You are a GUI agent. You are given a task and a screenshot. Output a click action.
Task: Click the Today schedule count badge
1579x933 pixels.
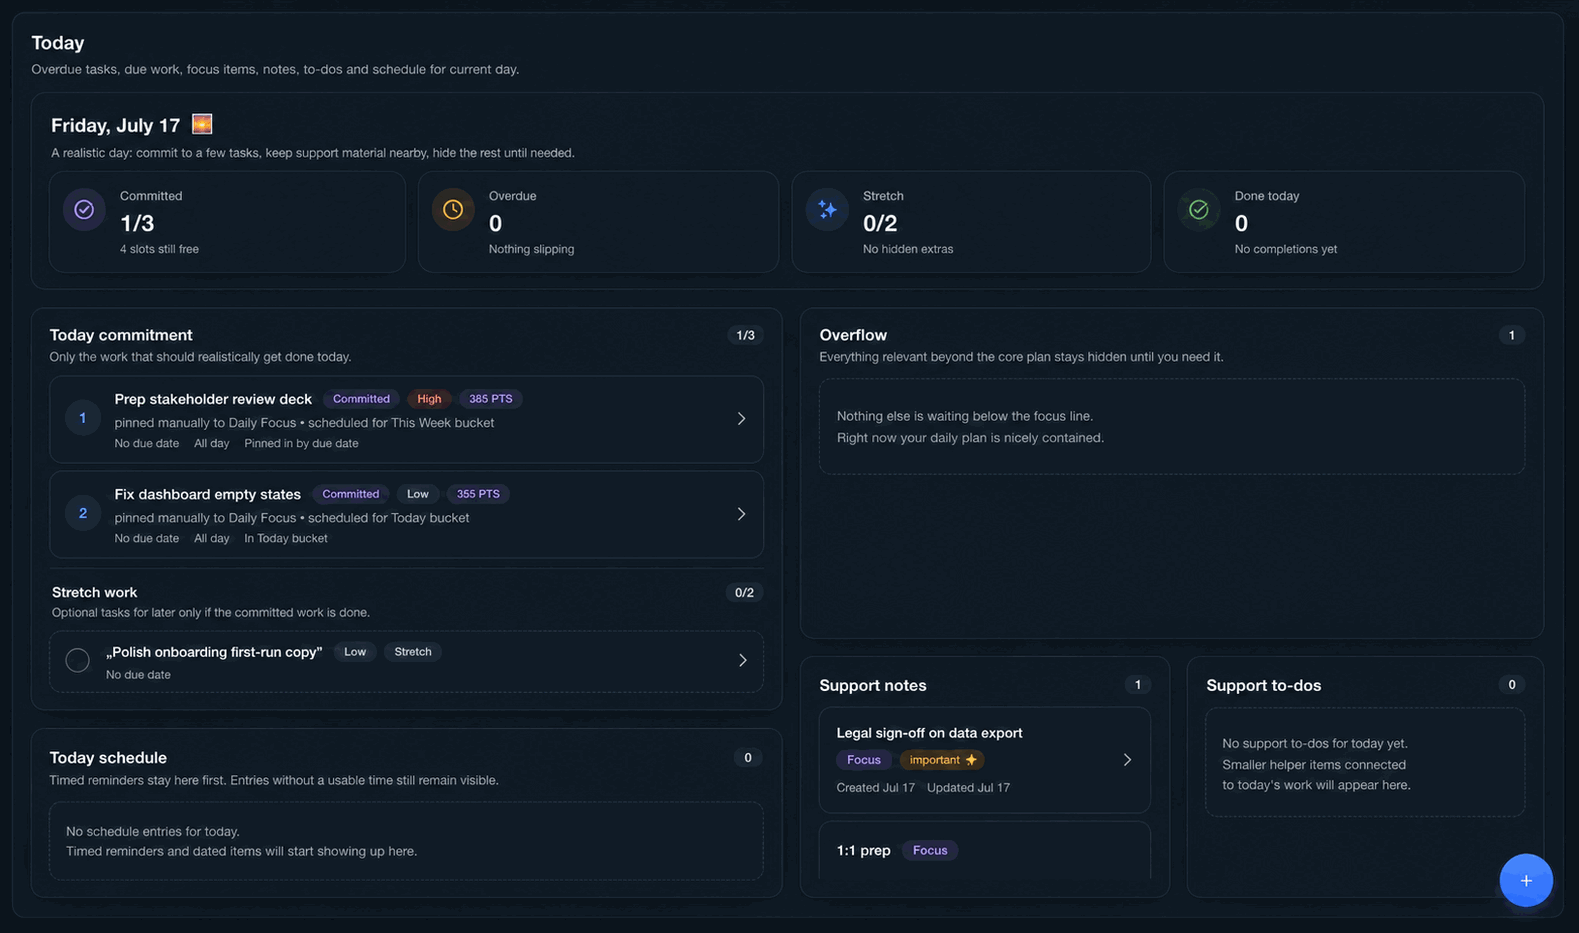[x=747, y=758]
